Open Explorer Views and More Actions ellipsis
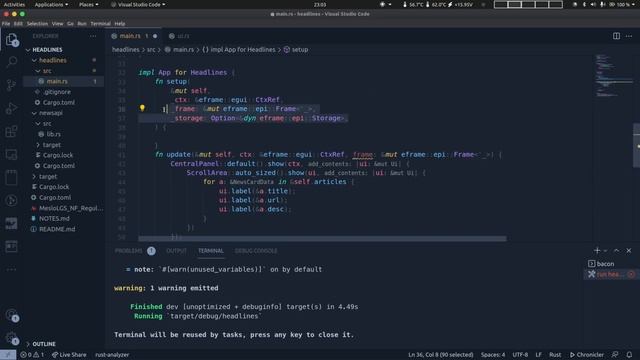 click(x=93, y=36)
